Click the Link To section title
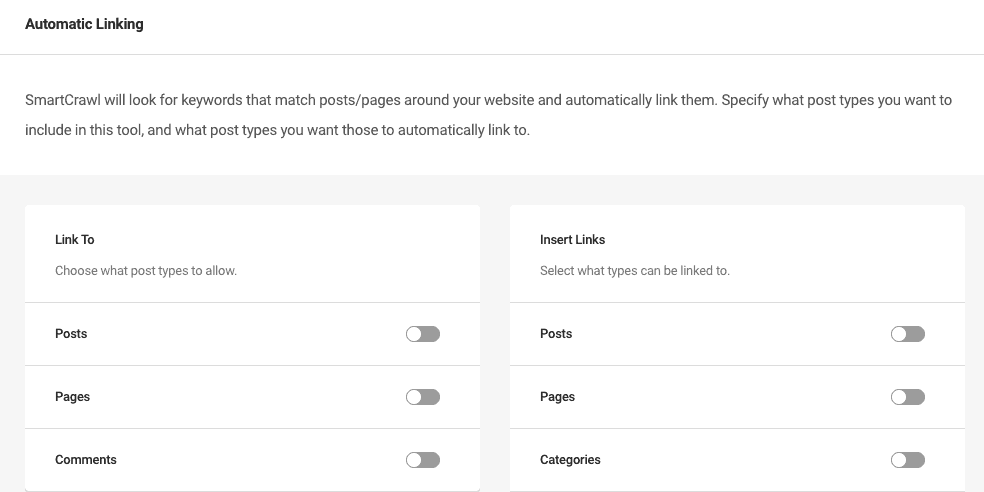 coord(75,240)
